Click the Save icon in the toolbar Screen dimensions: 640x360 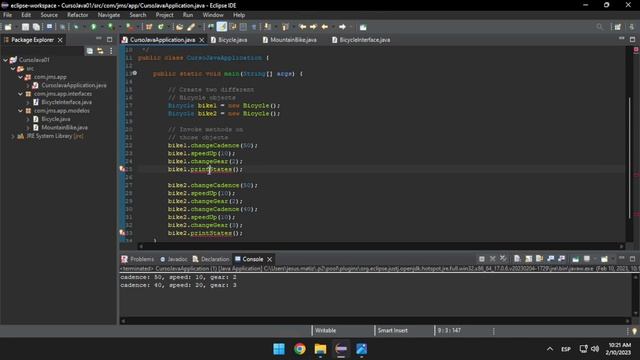click(x=25, y=27)
